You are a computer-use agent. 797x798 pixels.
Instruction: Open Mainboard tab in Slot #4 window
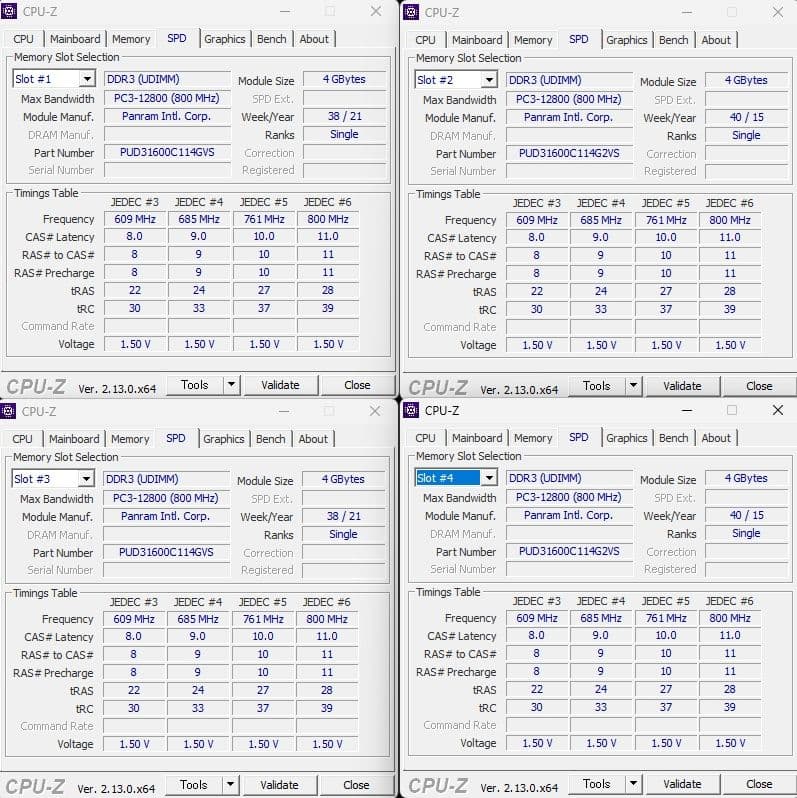[477, 438]
